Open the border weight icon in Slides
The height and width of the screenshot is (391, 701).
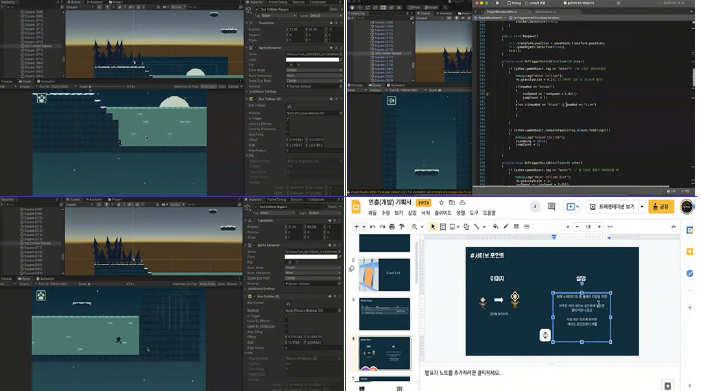click(516, 227)
